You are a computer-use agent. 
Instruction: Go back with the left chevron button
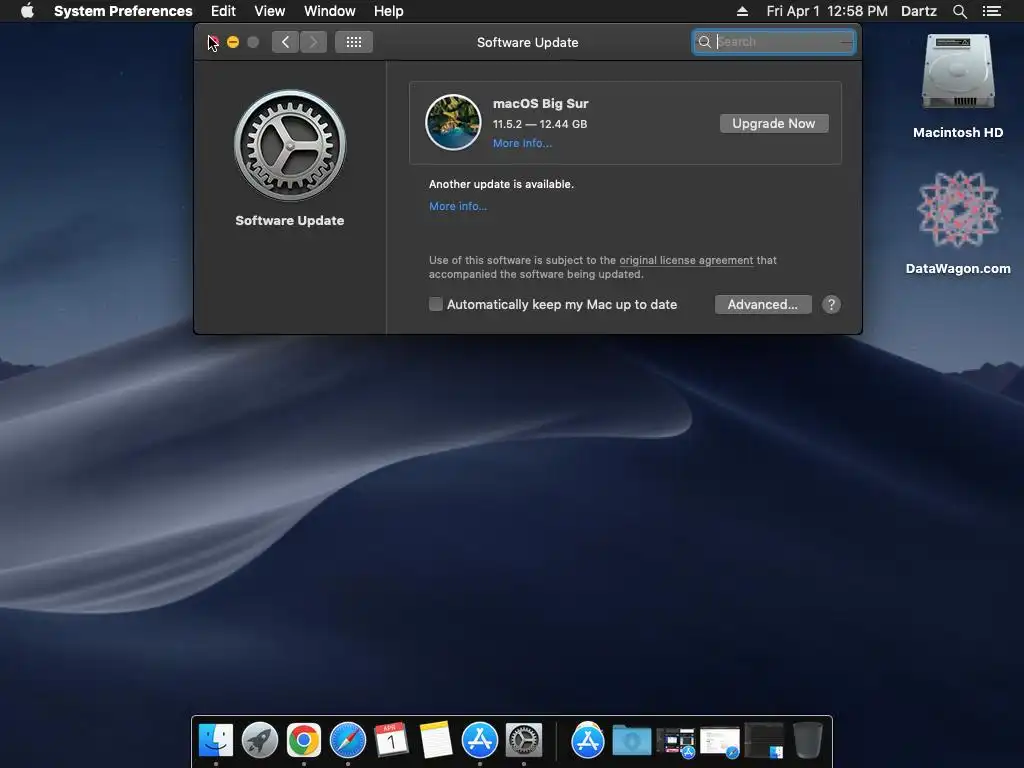click(x=285, y=42)
